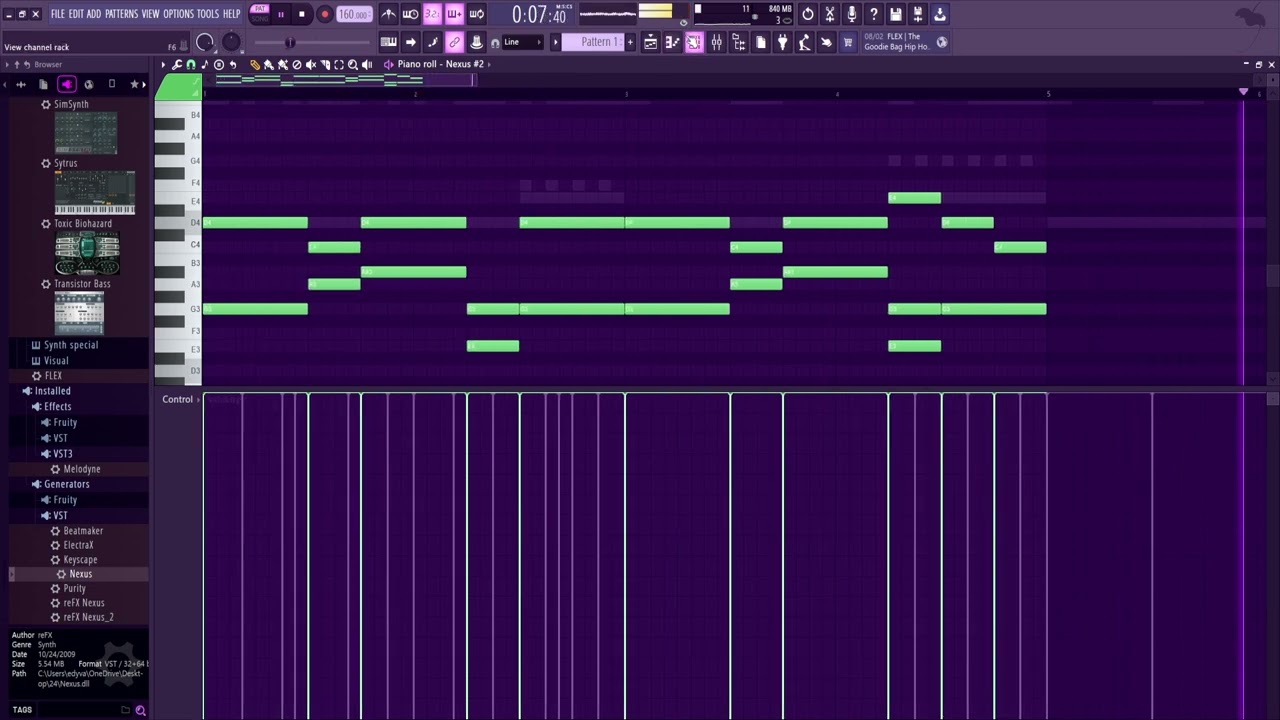The image size is (1280, 720).
Task: Select SimSynth in the browser
Action: coord(71,104)
